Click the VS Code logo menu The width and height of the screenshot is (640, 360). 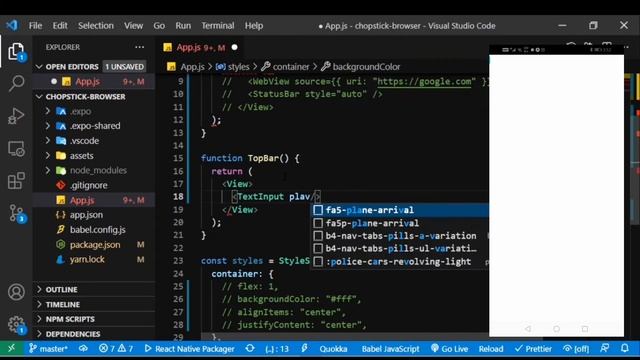(x=12, y=25)
